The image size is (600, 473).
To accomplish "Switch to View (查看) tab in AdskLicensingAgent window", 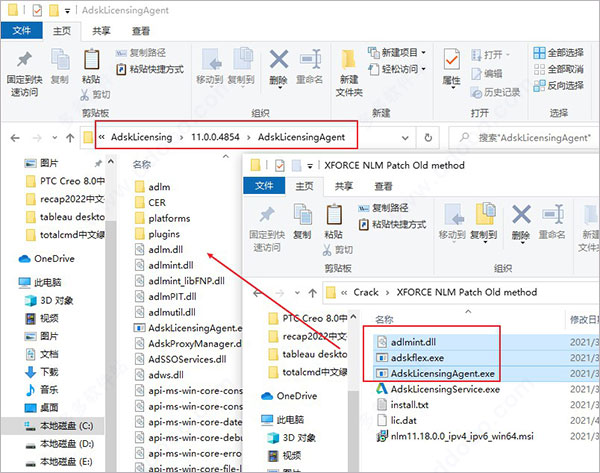I will 141,31.
